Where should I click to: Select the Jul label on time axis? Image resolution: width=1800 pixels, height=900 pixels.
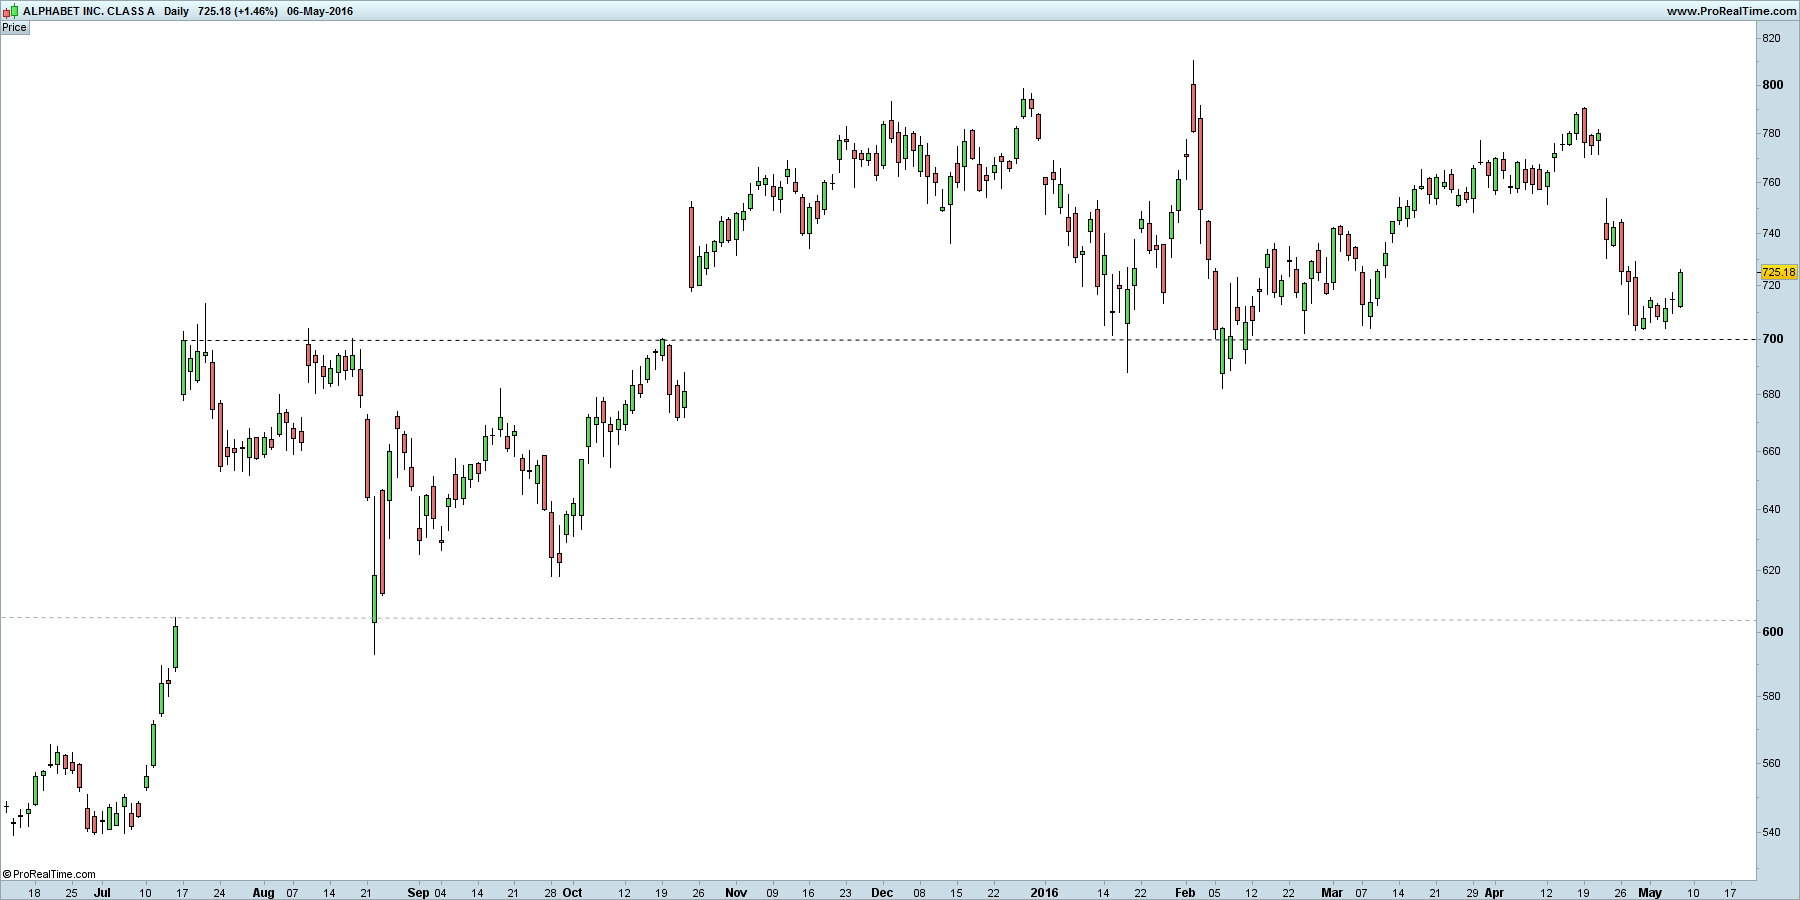point(102,892)
